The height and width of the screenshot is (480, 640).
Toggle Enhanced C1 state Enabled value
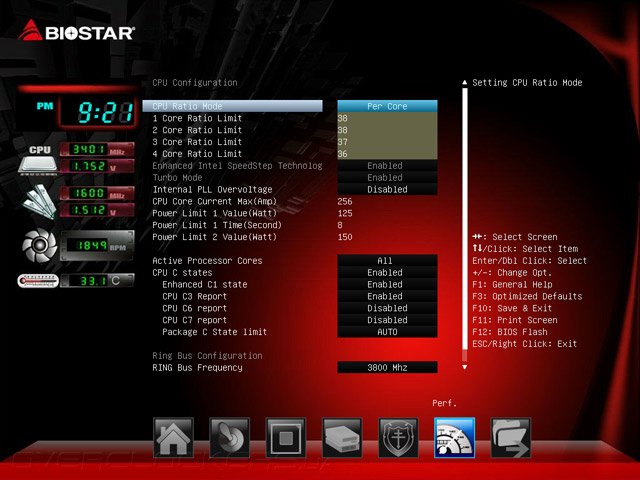pos(387,284)
